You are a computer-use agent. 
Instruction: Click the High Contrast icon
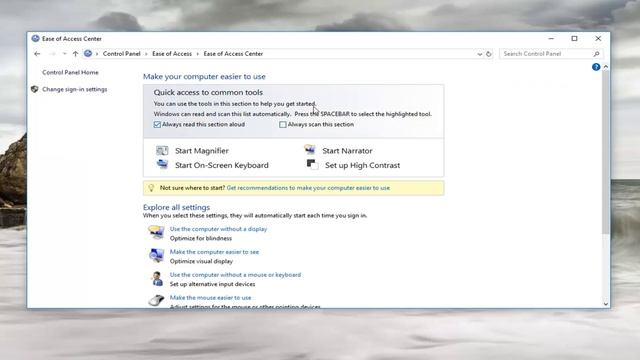312,164
